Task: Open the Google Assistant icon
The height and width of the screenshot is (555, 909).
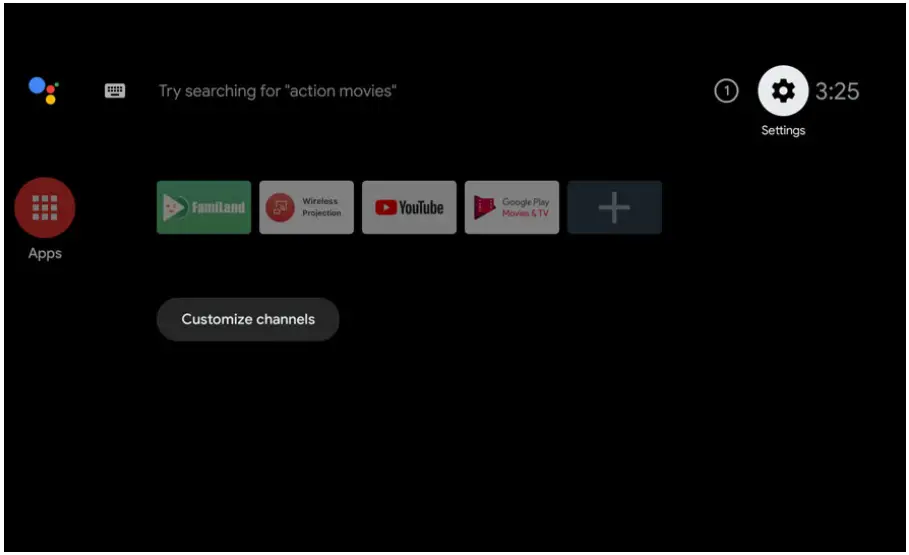Action: coord(43,90)
